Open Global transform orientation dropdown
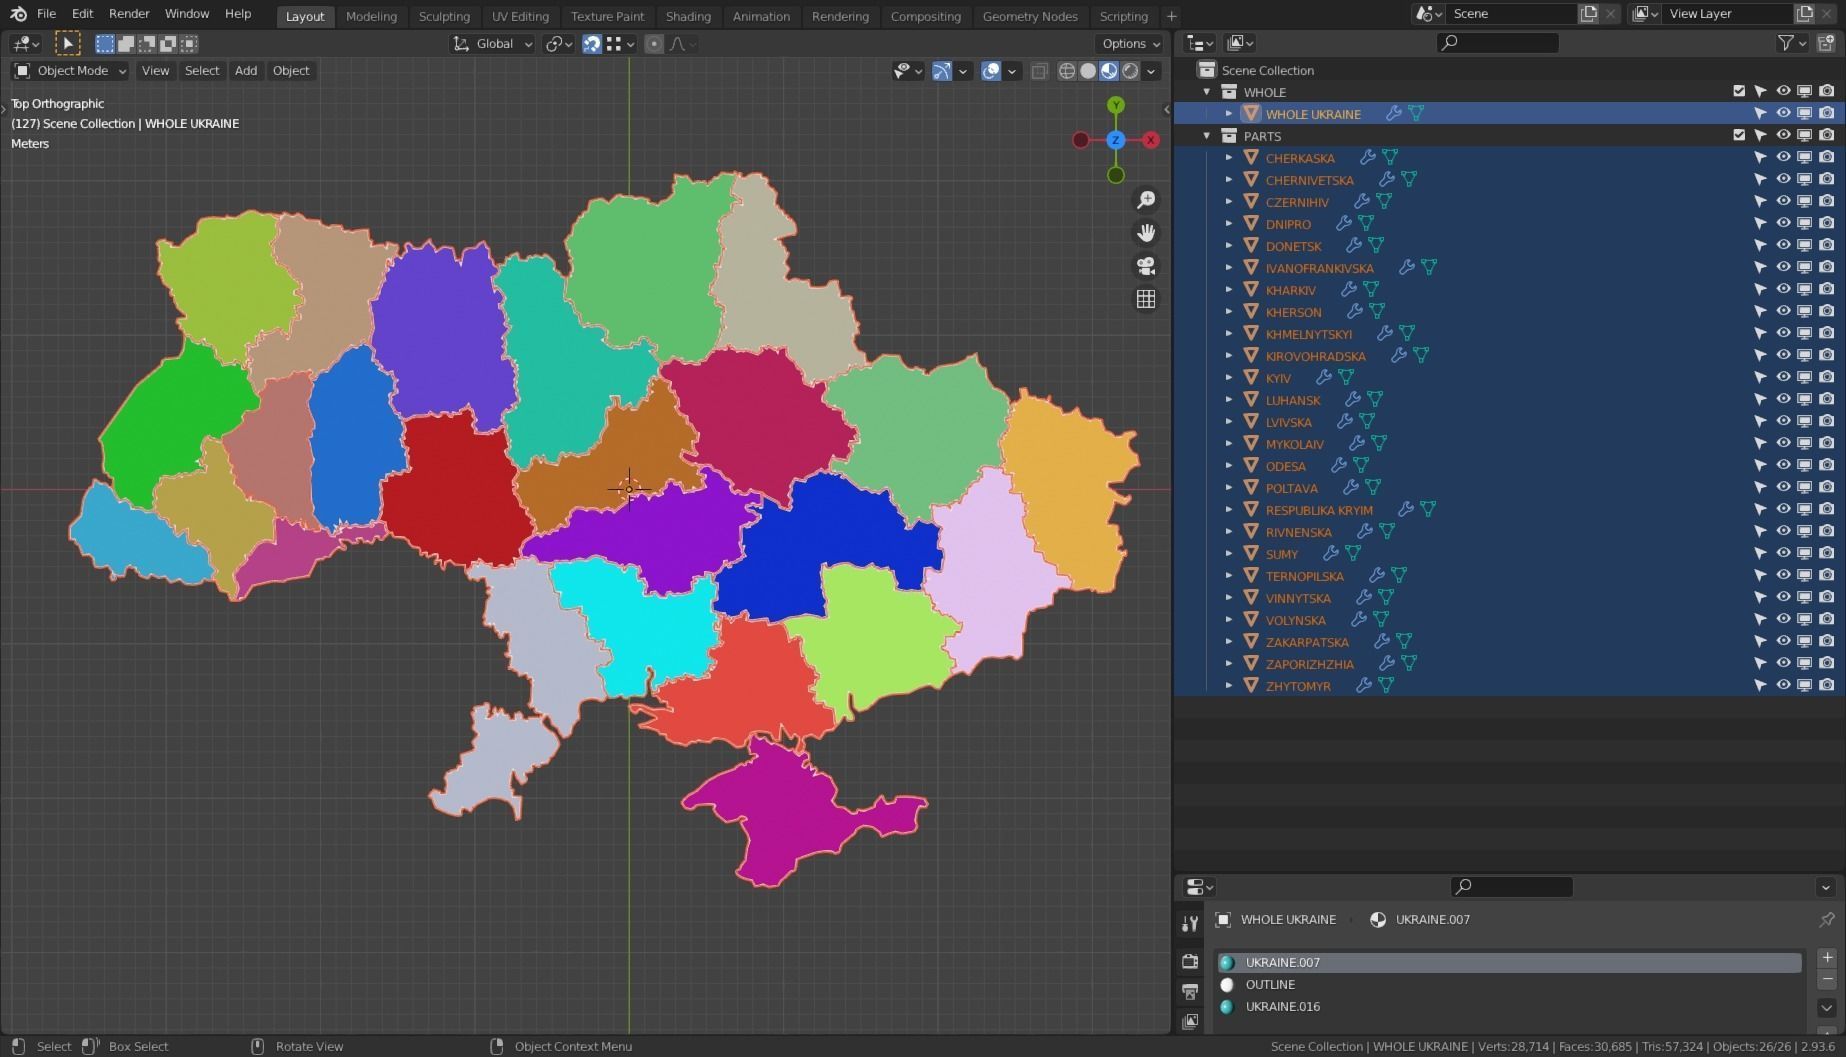1846x1057 pixels. 492,44
